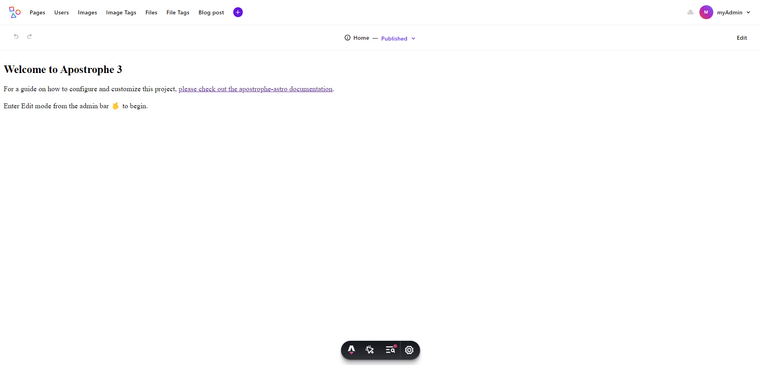
Task: Expand the myAdmin account menu chevron
Action: click(x=748, y=13)
